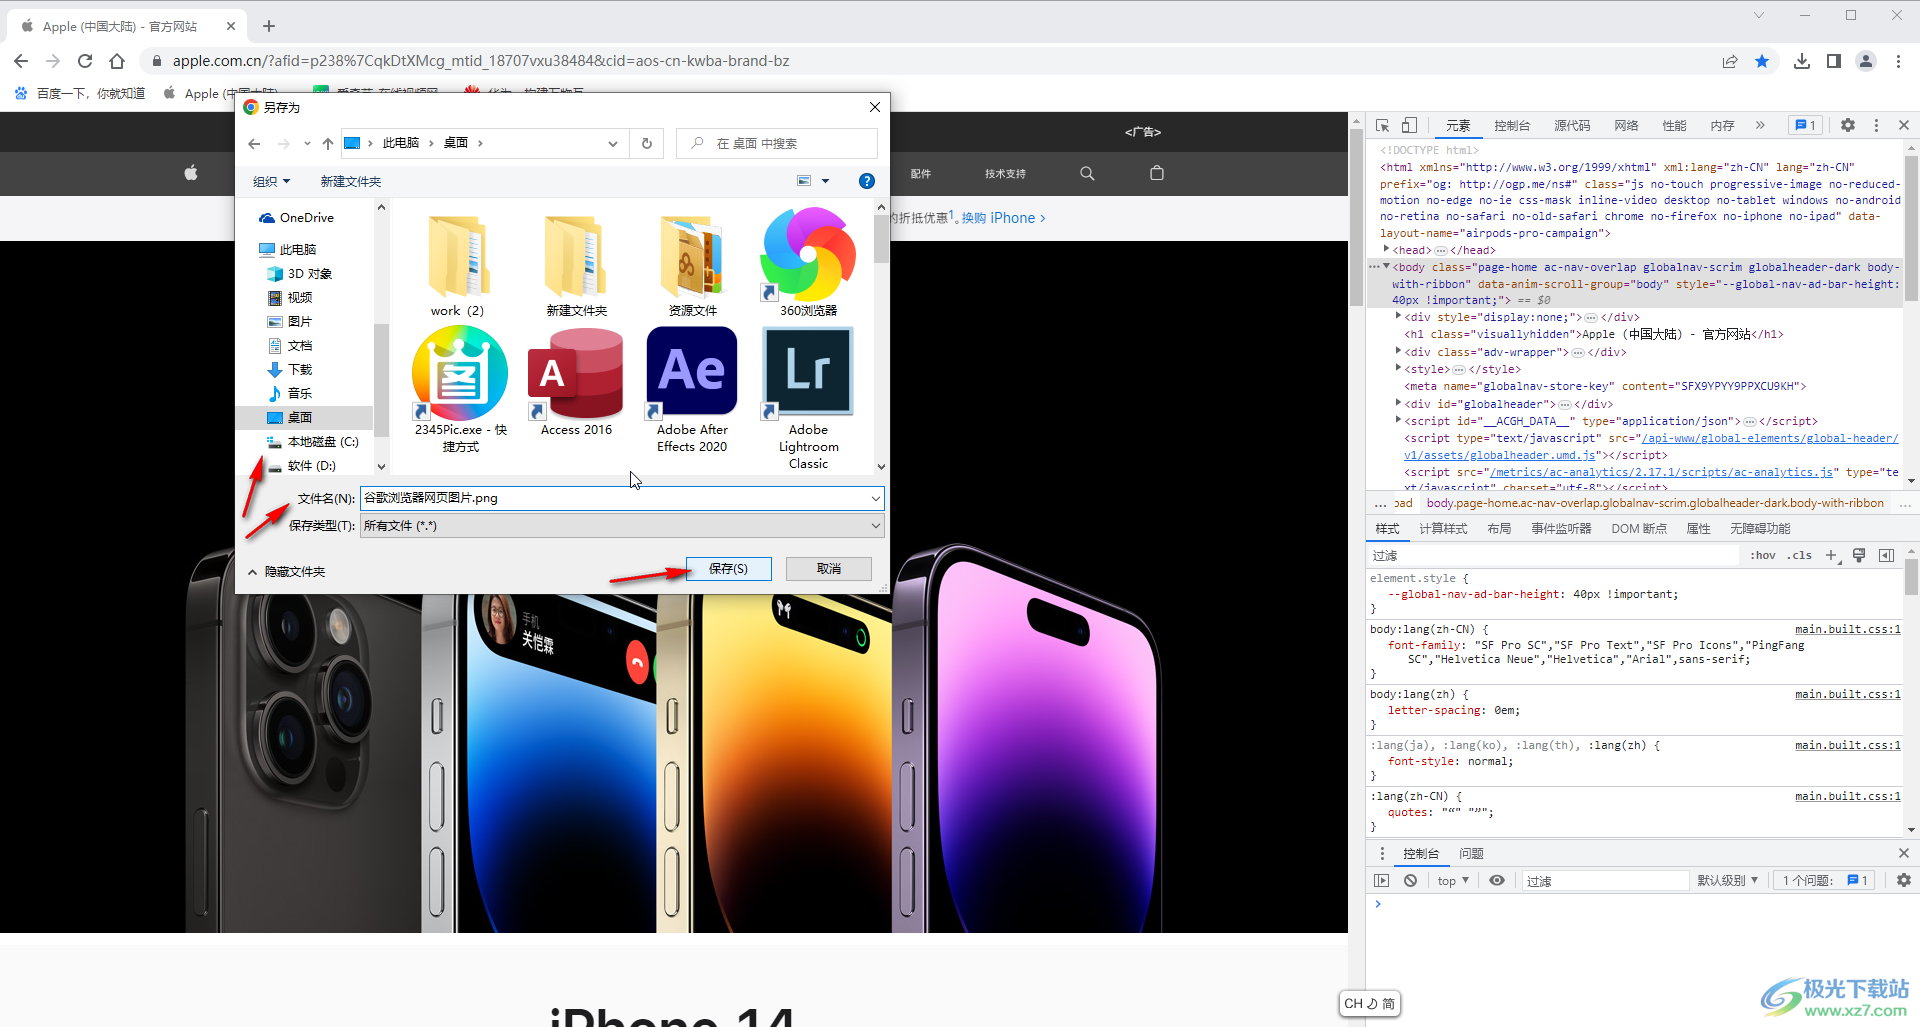This screenshot has width=1920, height=1027.
Task: Clear the console with the ban icon
Action: pos(1410,880)
